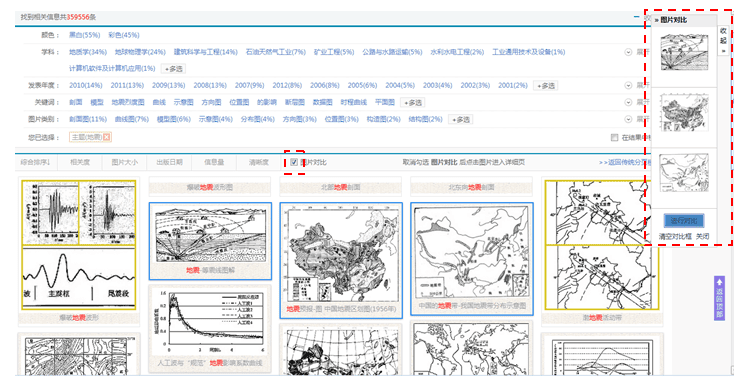The width and height of the screenshot is (736, 383).
Task: Filter subject by 石油天然气工业(7%)
Action: pyautogui.click(x=276, y=52)
